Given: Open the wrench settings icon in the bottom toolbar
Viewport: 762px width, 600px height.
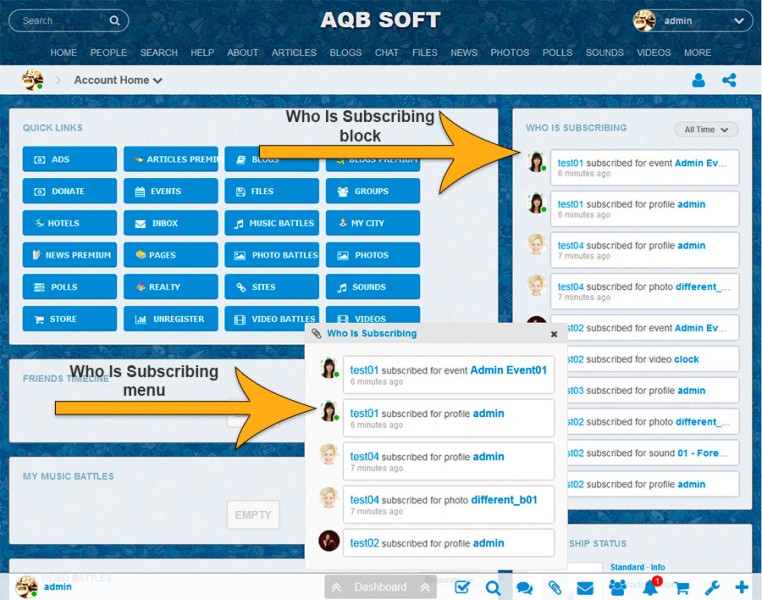Looking at the screenshot, I should pos(712,588).
